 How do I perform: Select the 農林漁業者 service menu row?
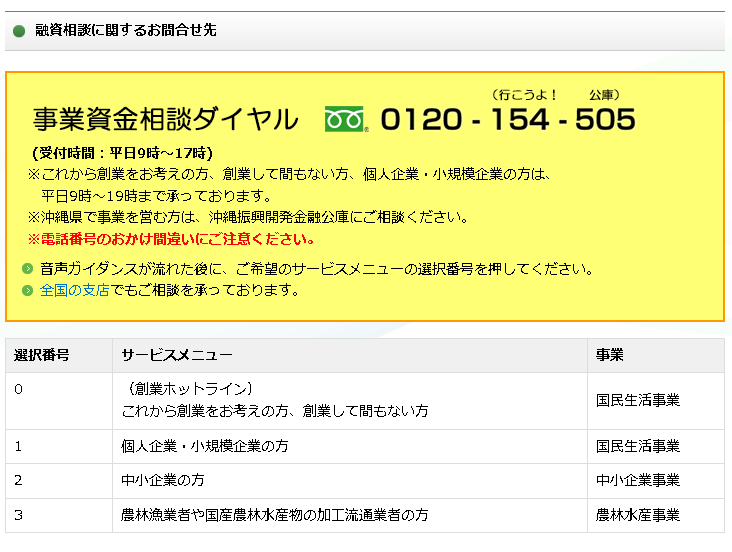pos(275,515)
